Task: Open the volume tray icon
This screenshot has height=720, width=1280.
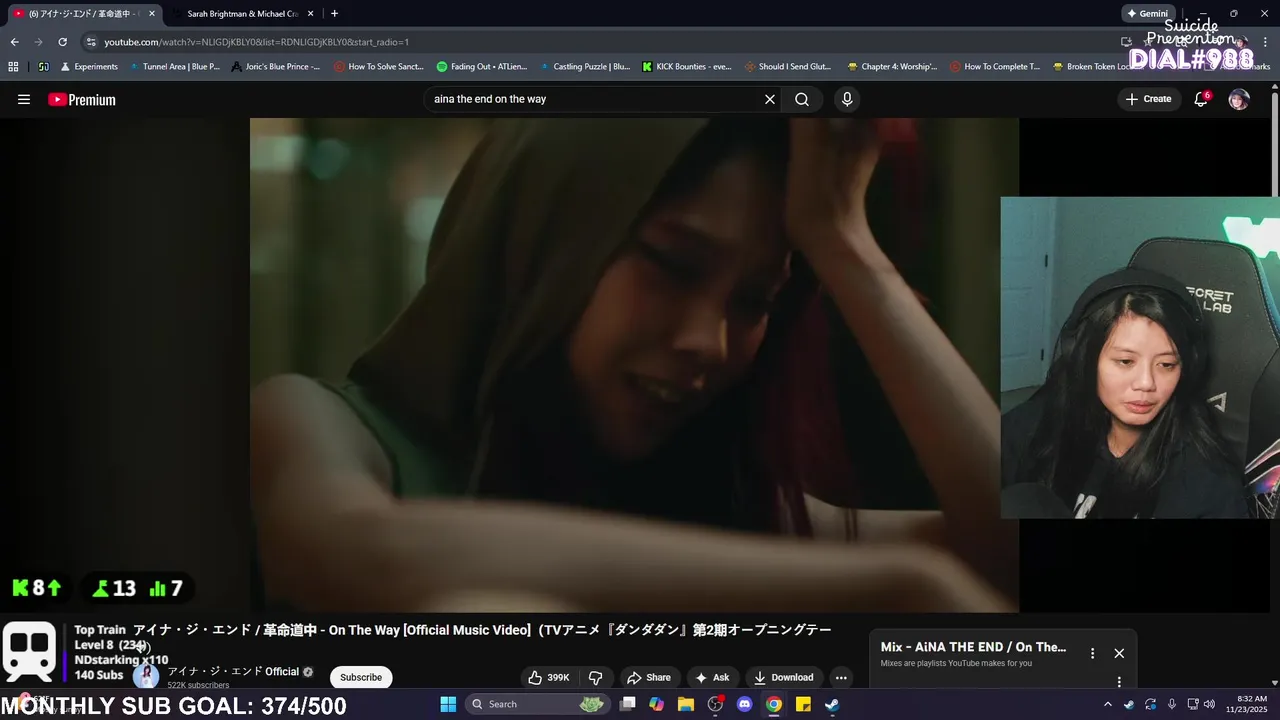Action: [1209, 704]
